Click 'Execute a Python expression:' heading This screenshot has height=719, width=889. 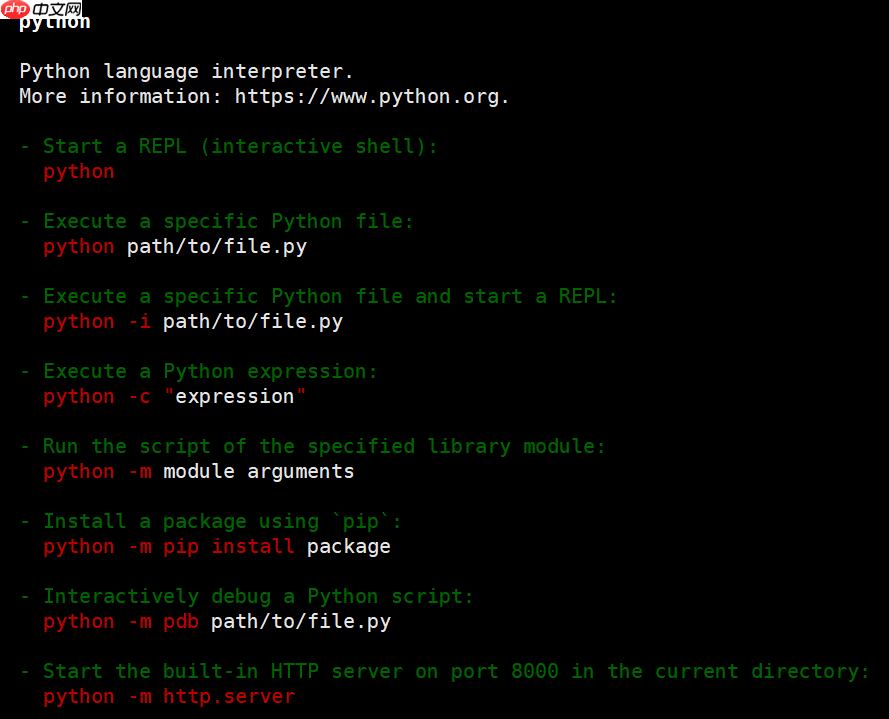point(210,371)
